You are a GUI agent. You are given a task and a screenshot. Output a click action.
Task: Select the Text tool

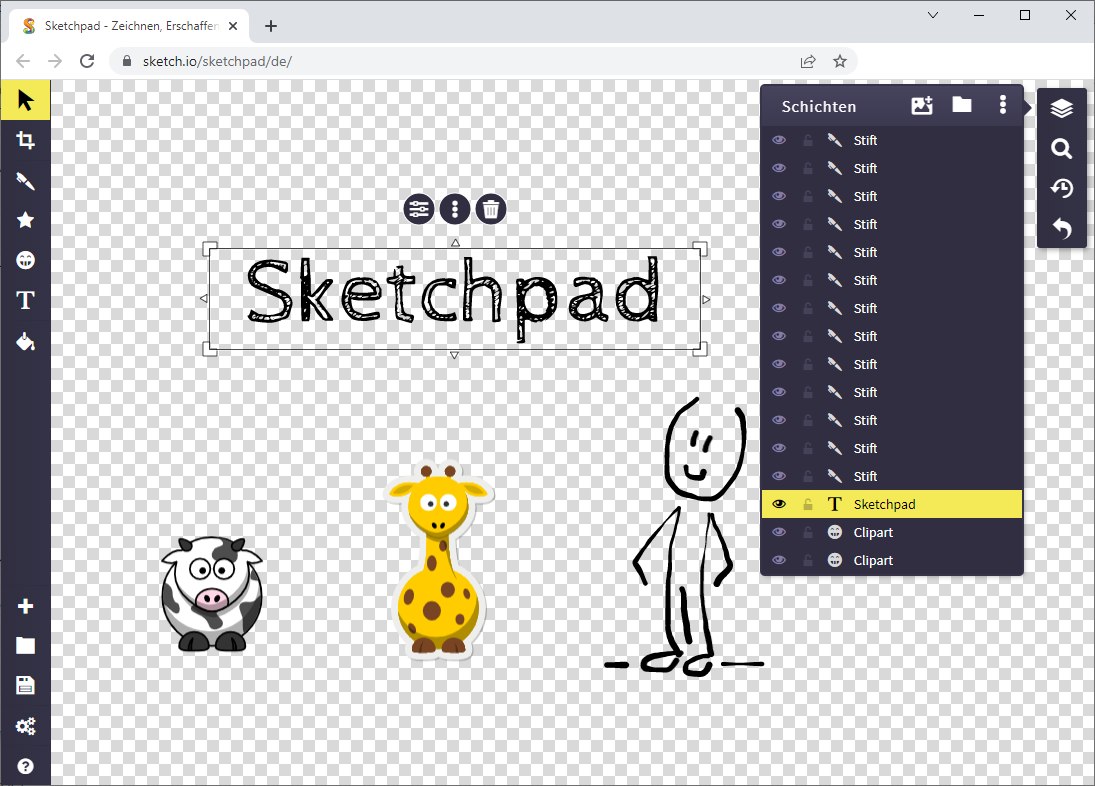coord(25,300)
